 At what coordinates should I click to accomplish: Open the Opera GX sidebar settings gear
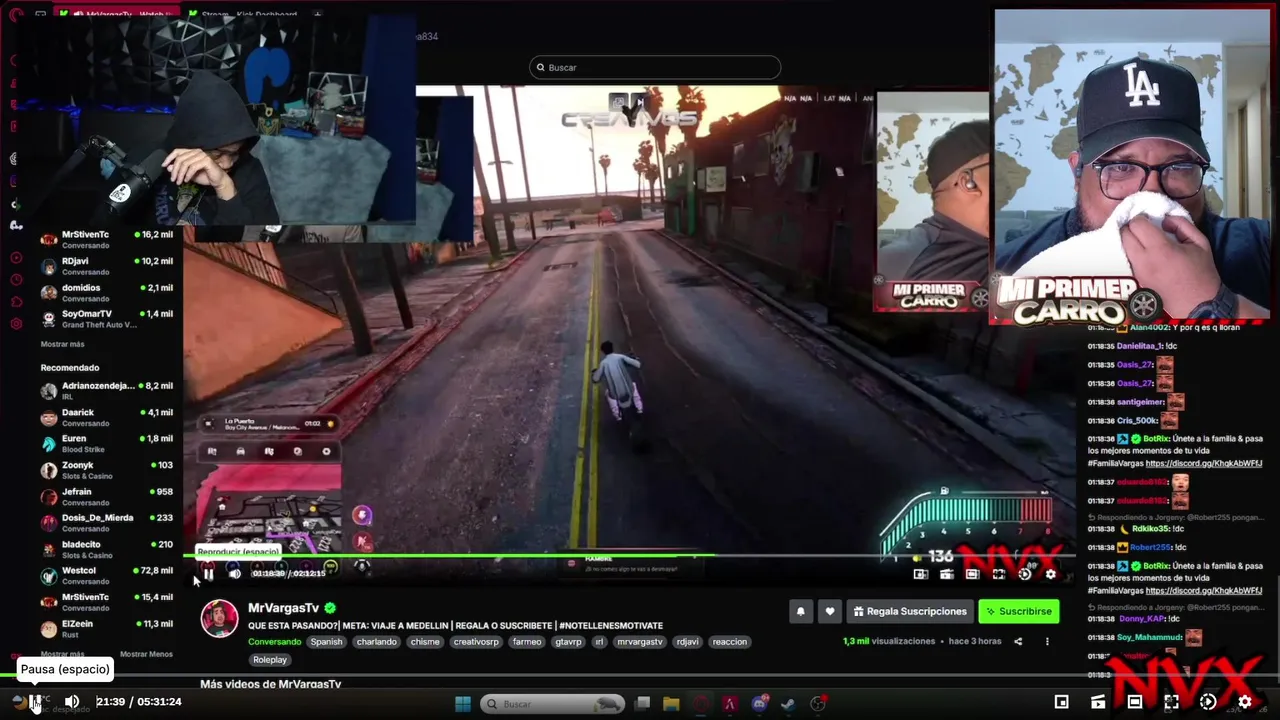(x=16, y=324)
